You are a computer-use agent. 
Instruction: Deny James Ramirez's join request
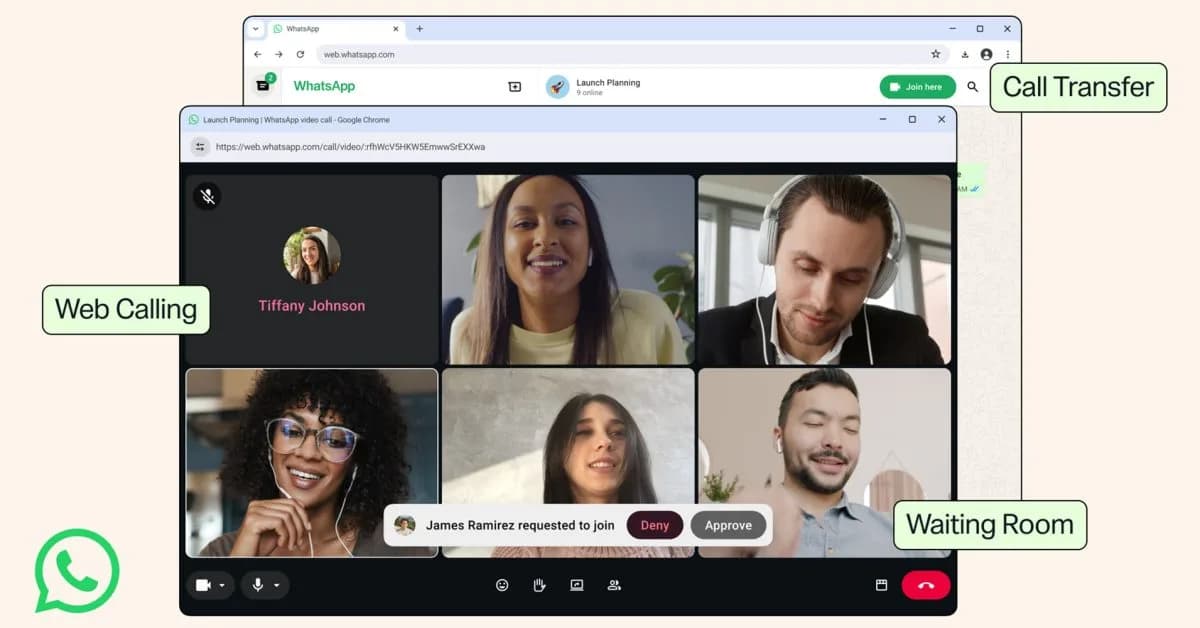point(655,525)
